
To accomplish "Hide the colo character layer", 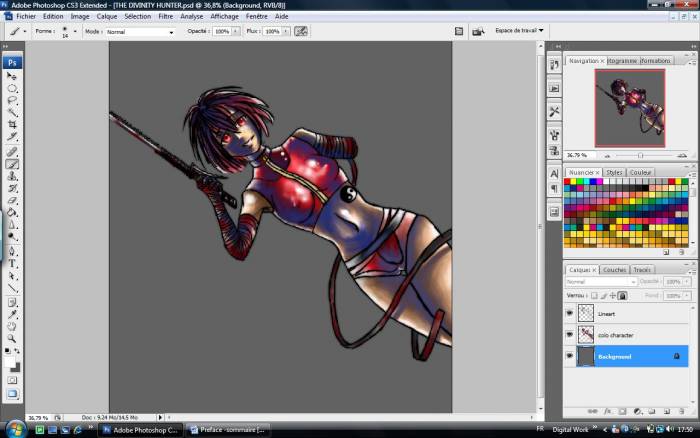I will 570,334.
